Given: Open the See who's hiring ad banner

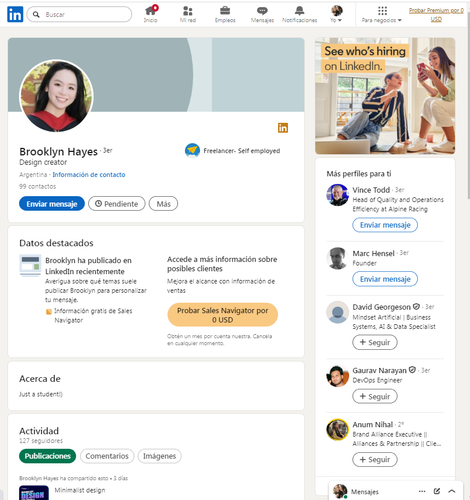Looking at the screenshot, I should click(x=385, y=96).
